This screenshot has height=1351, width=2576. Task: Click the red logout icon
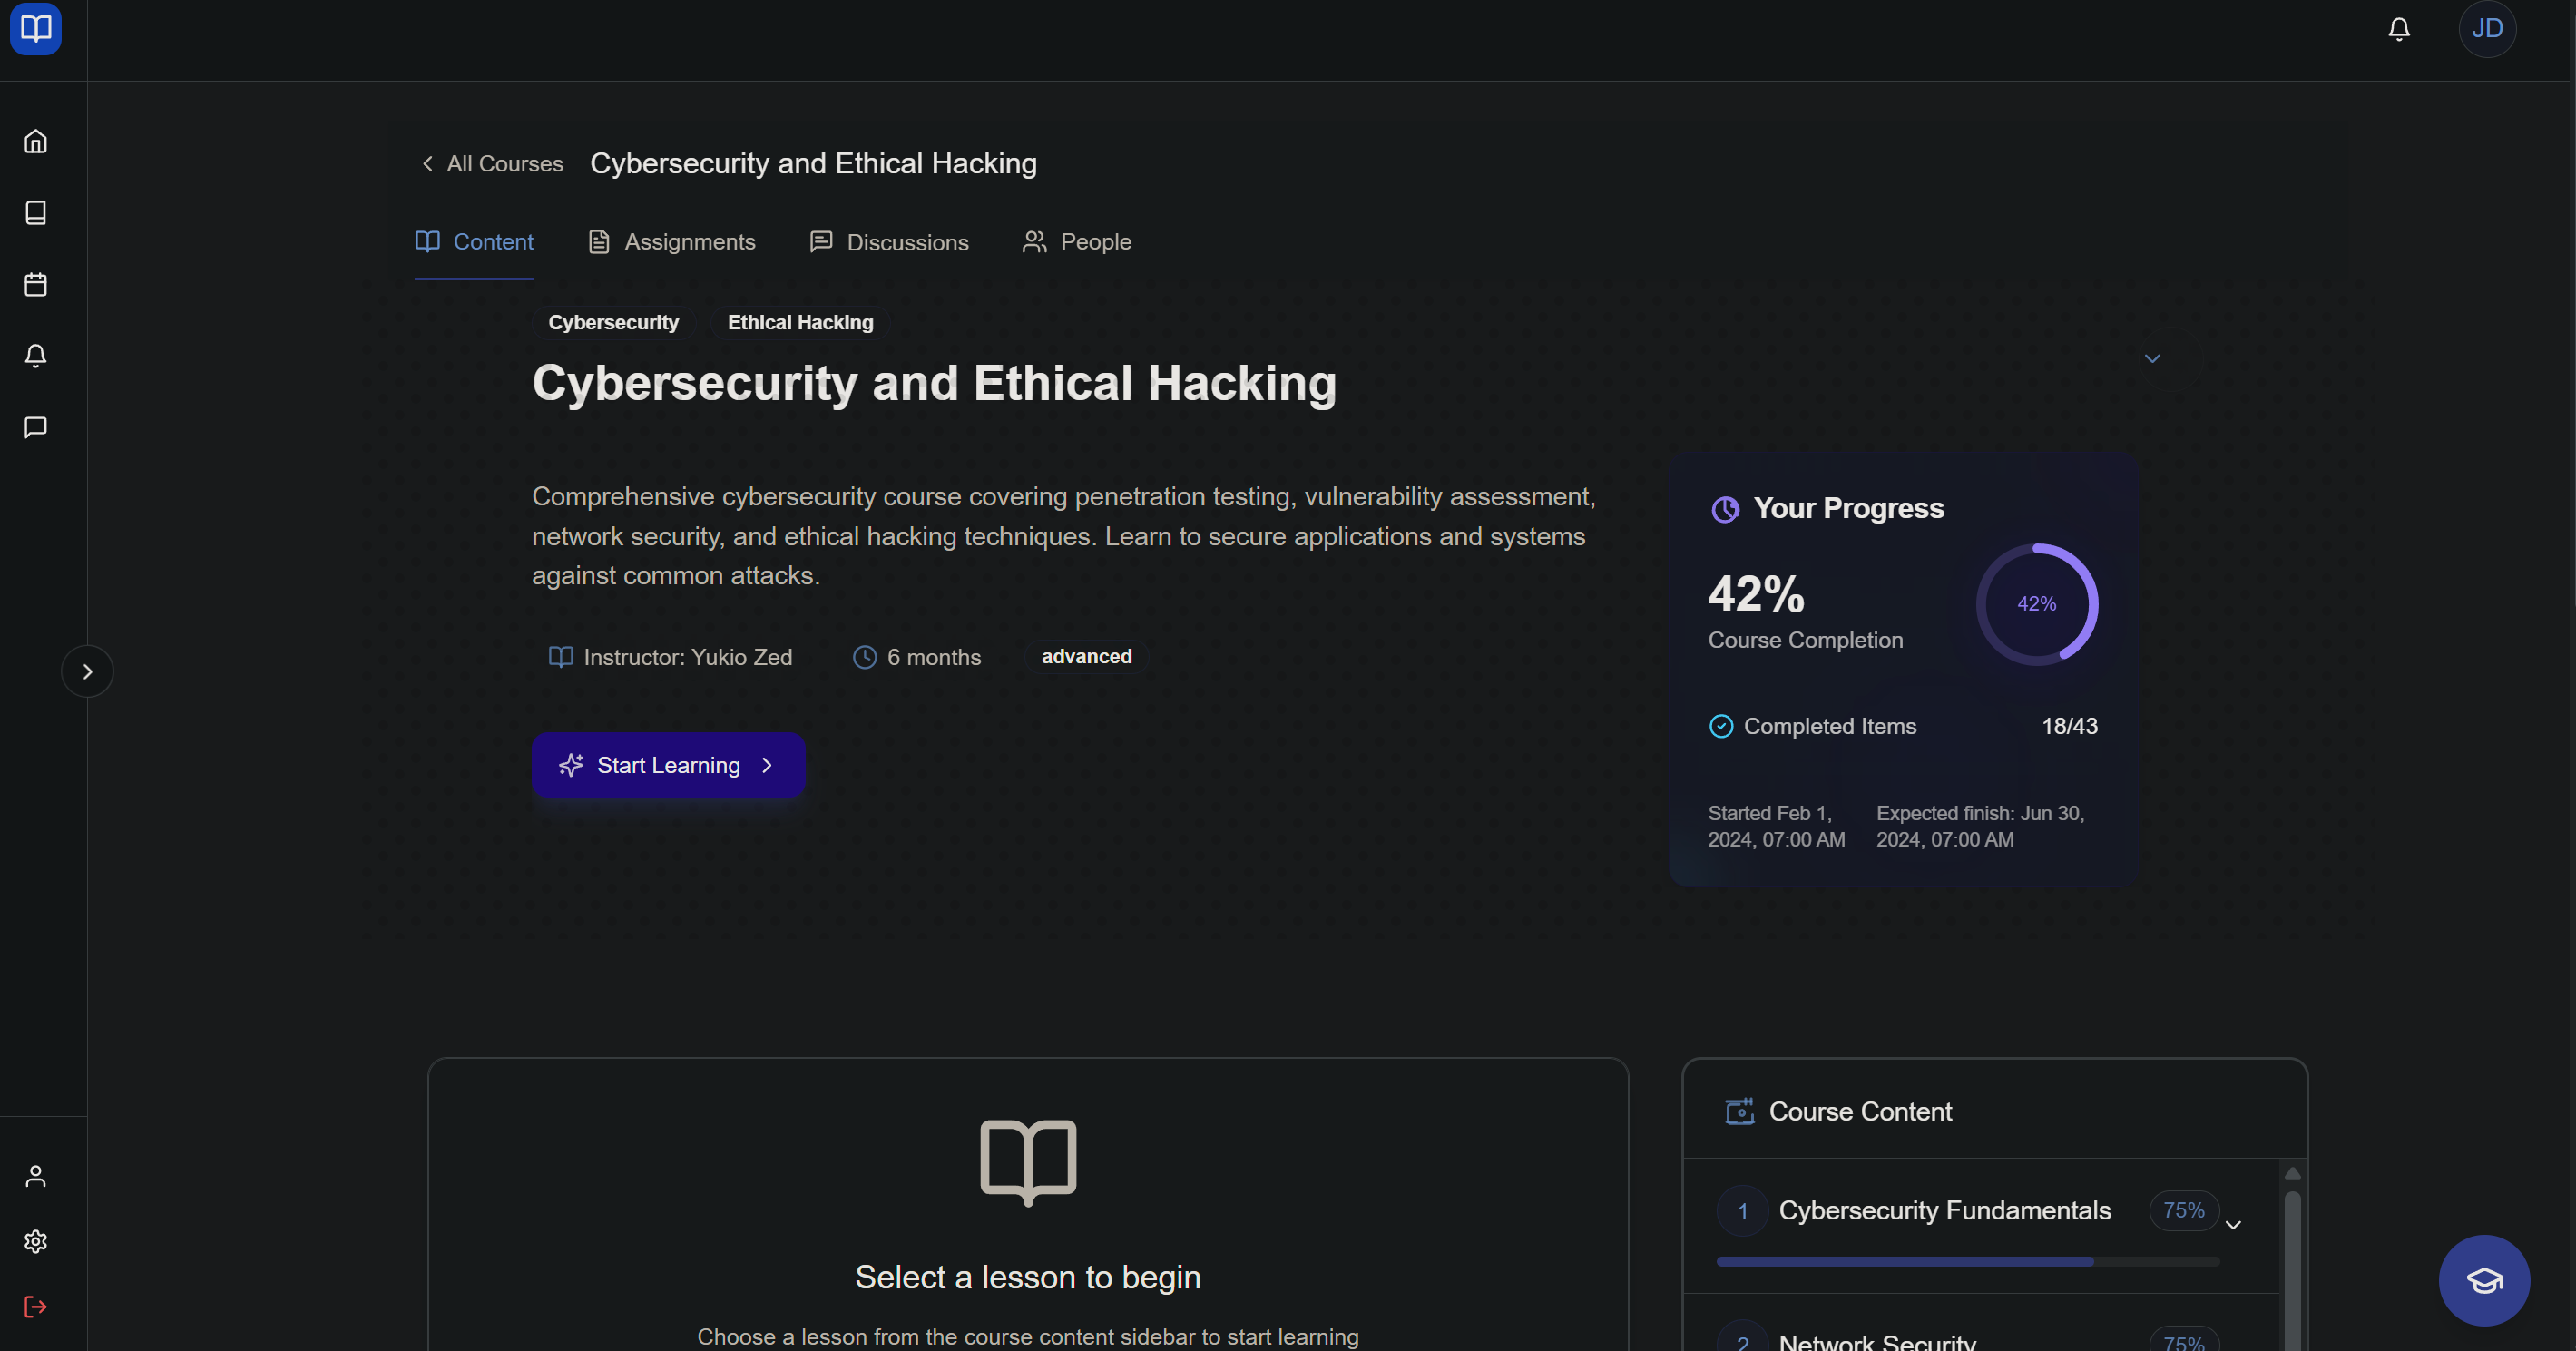point(36,1307)
